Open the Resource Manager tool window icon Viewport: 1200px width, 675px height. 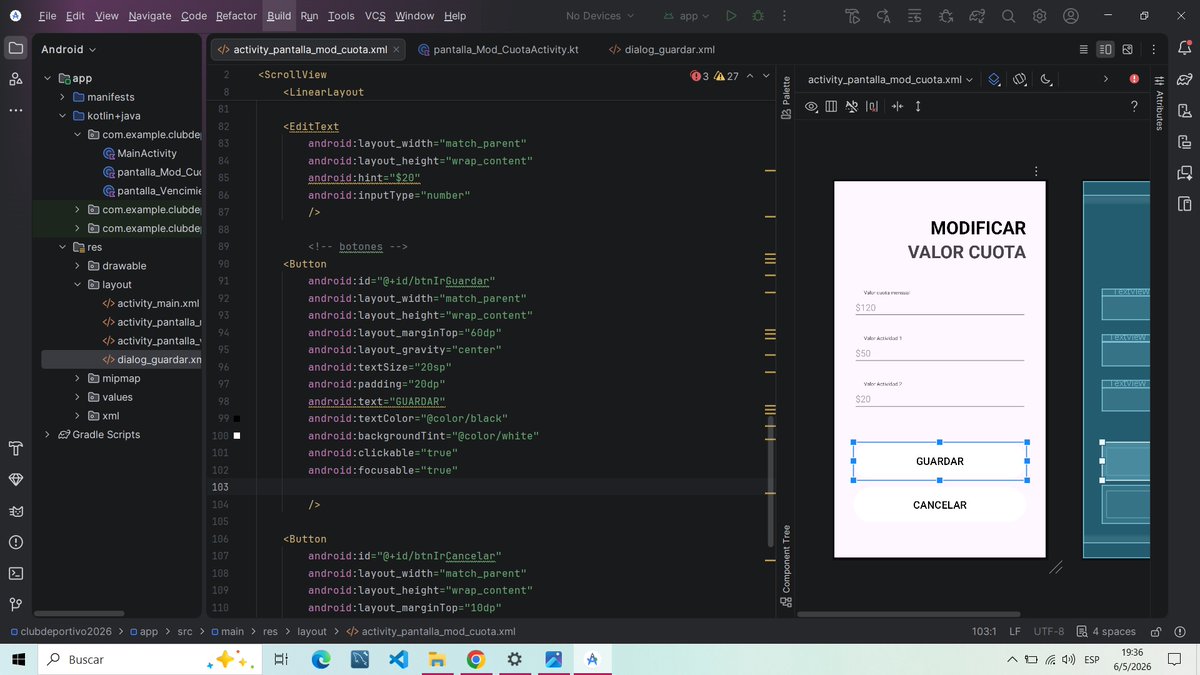click(x=15, y=79)
